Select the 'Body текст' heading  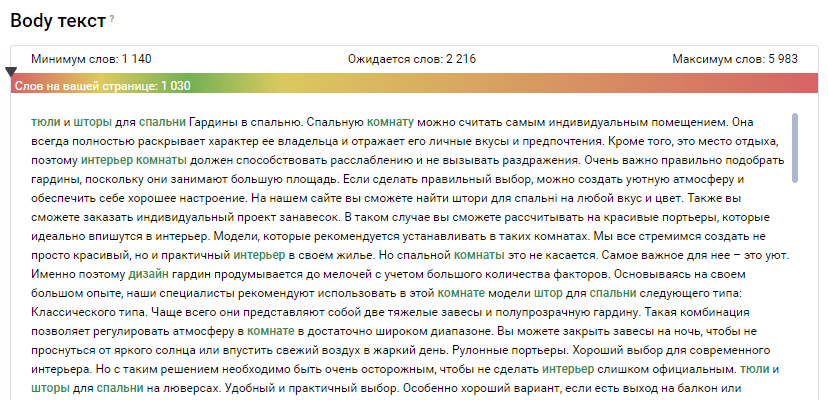point(58,21)
